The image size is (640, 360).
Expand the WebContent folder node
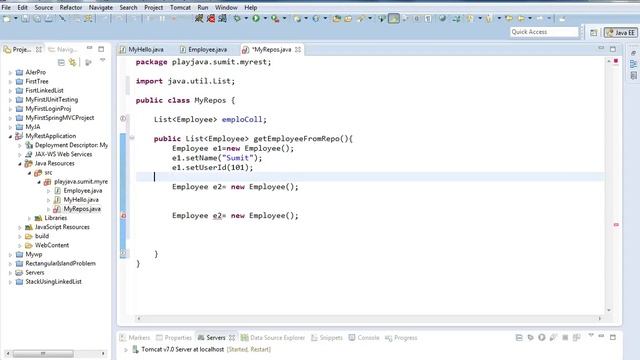click(x=20, y=245)
